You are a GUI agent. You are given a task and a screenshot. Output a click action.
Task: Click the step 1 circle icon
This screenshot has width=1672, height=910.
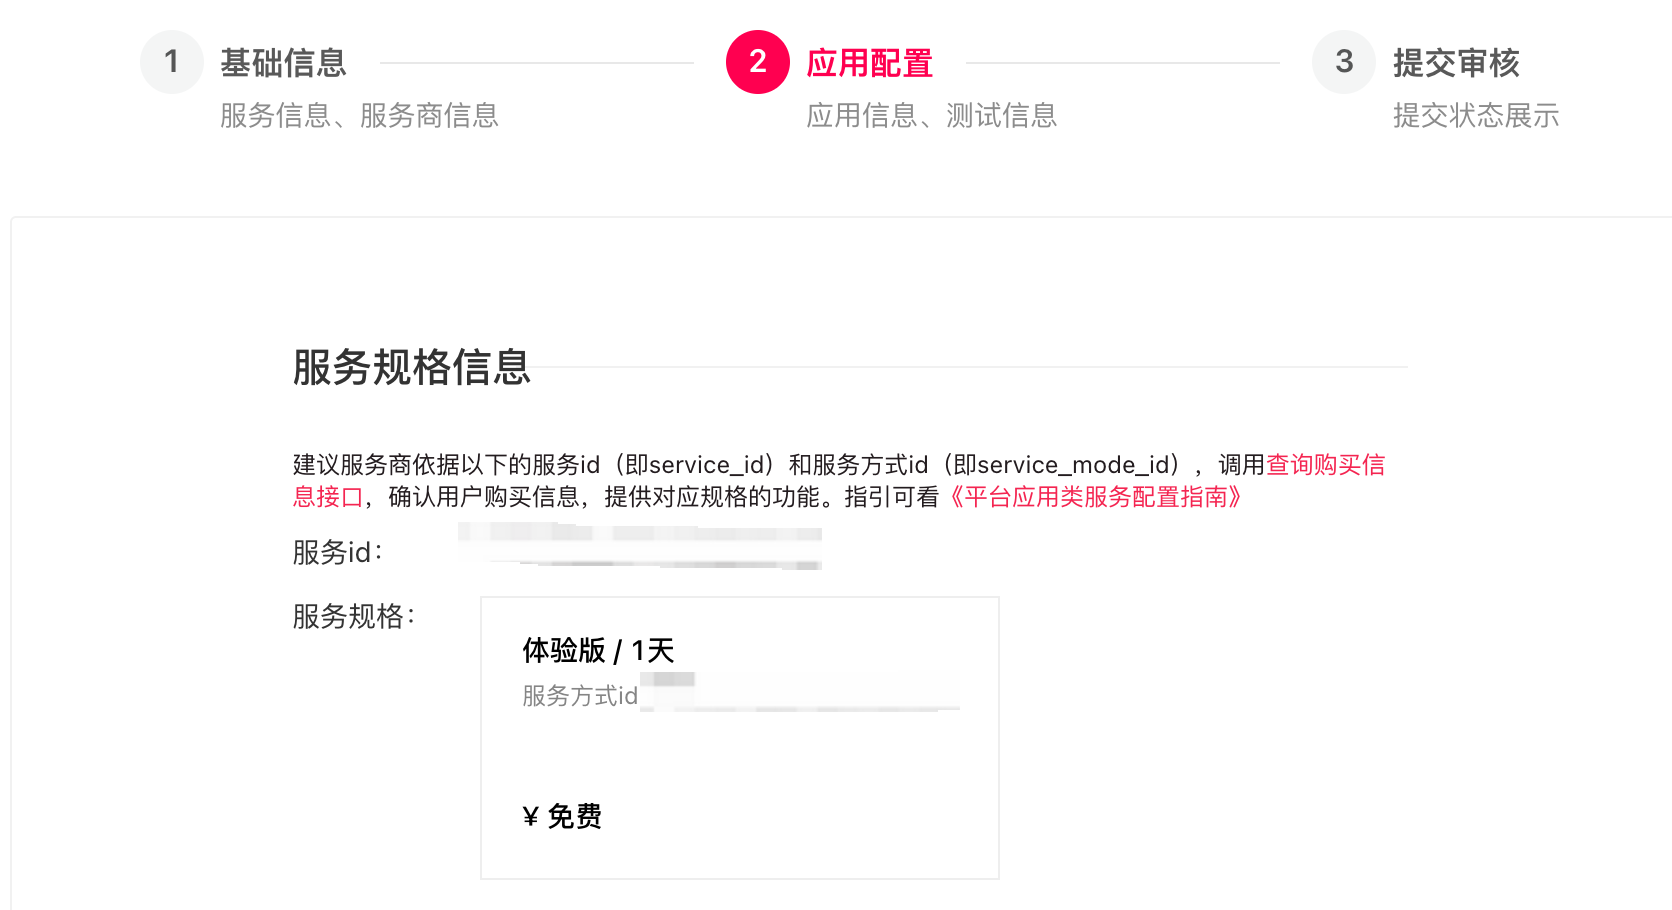tap(172, 62)
